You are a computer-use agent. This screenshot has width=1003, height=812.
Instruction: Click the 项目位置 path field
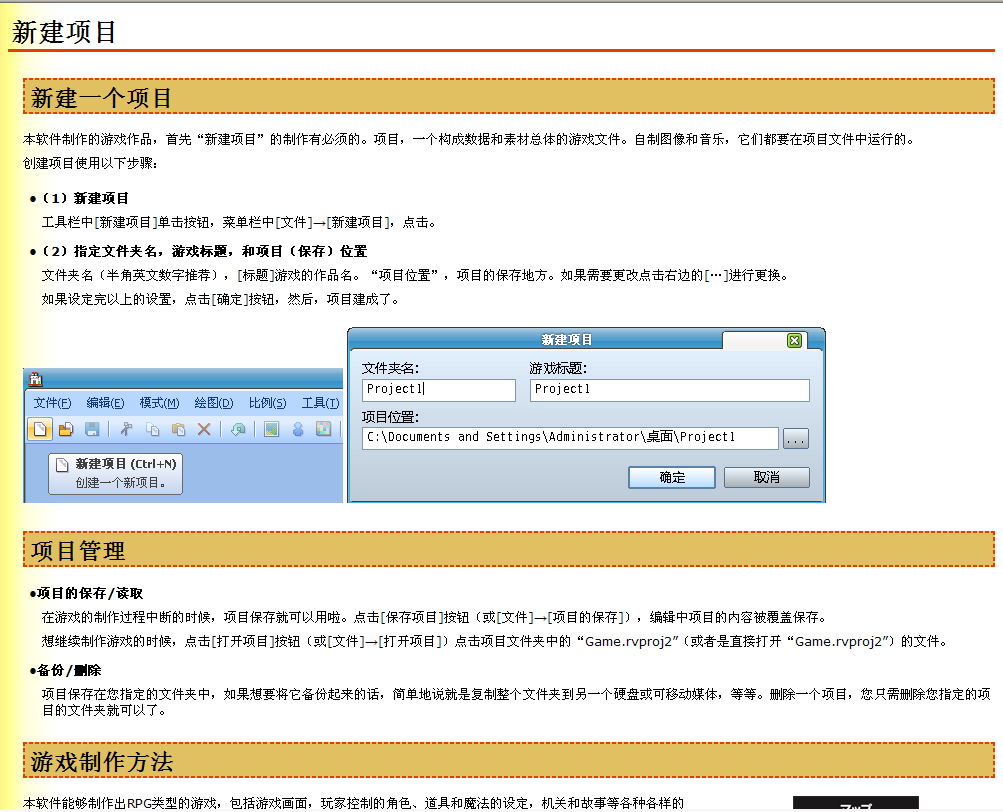tap(570, 438)
